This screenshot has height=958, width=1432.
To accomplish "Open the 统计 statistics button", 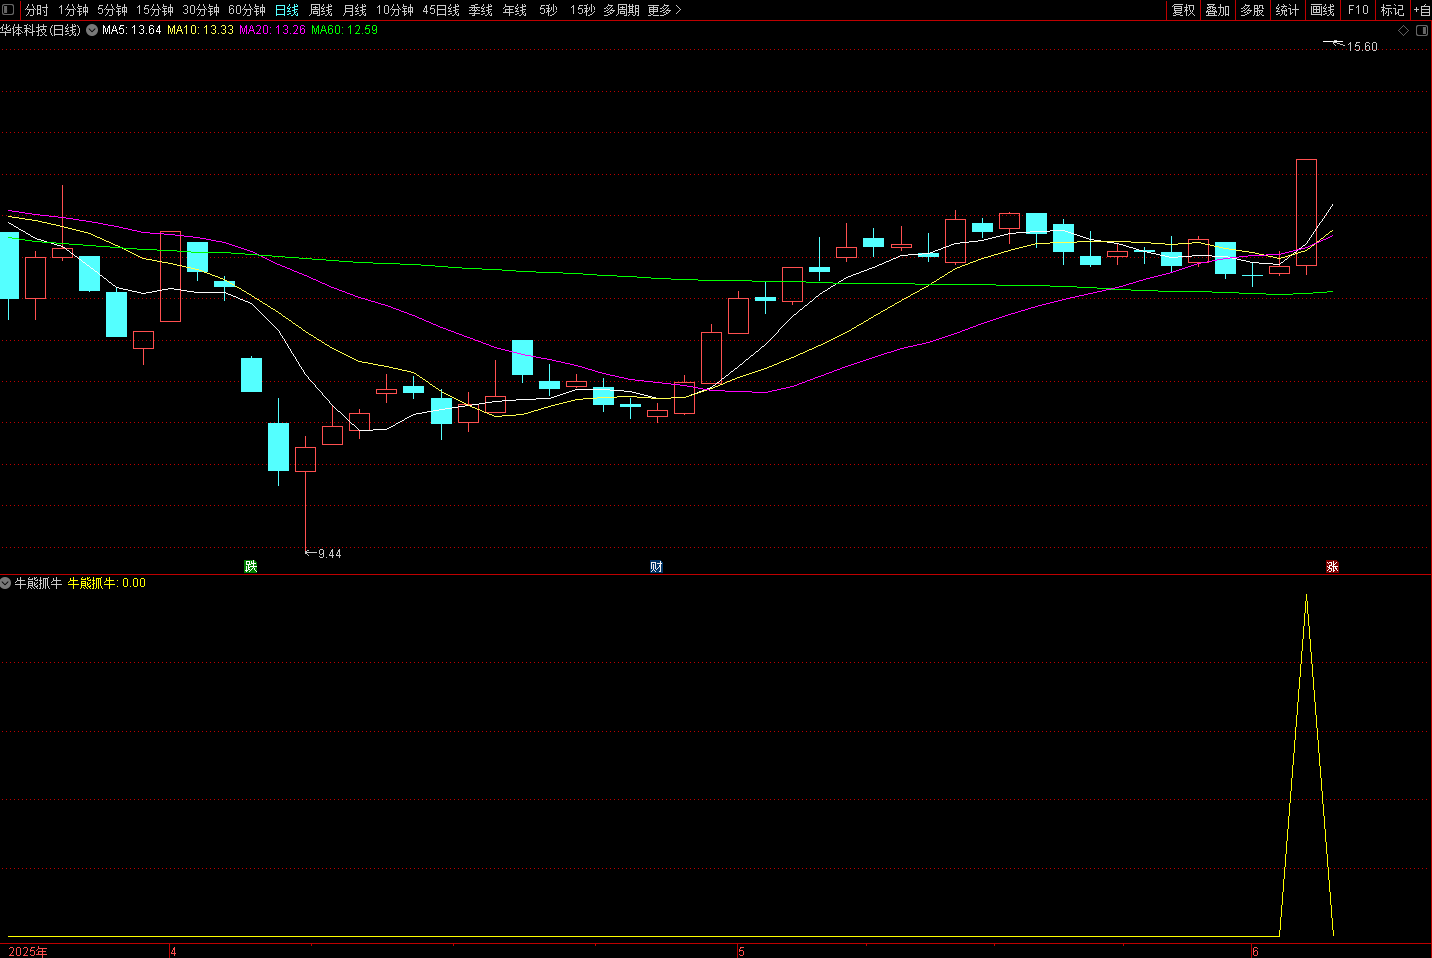I will (1288, 10).
